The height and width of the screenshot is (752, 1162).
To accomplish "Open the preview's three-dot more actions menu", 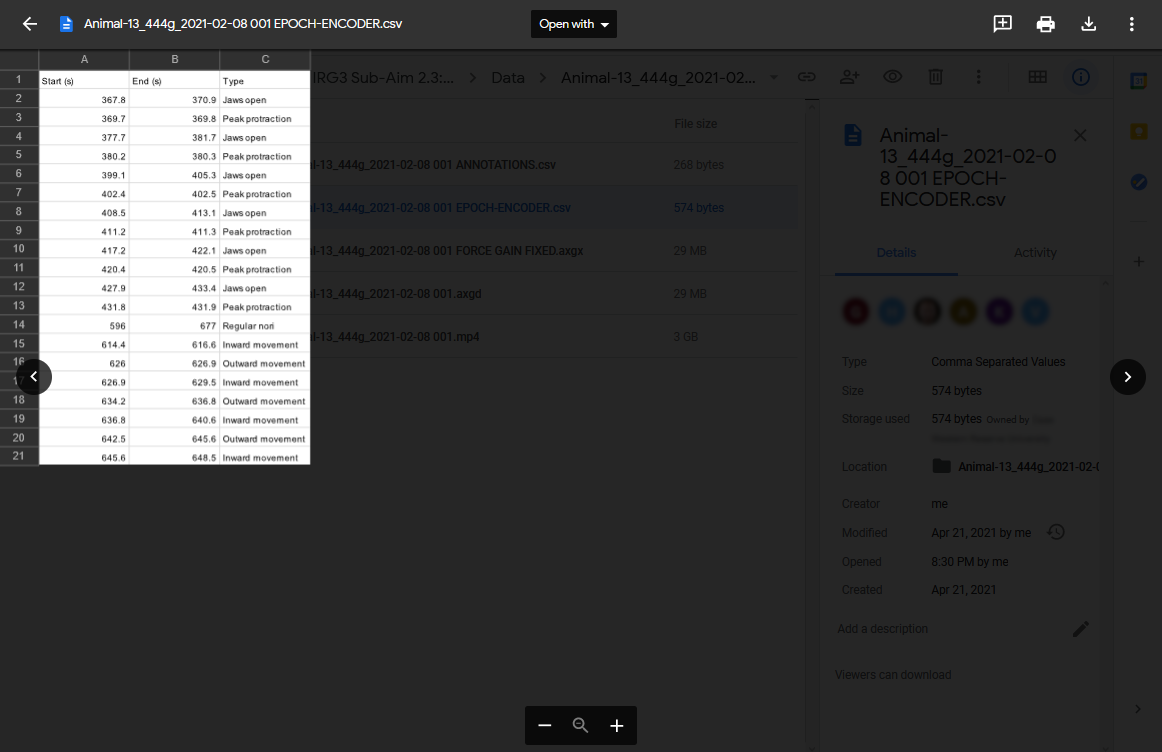I will click(x=1131, y=24).
